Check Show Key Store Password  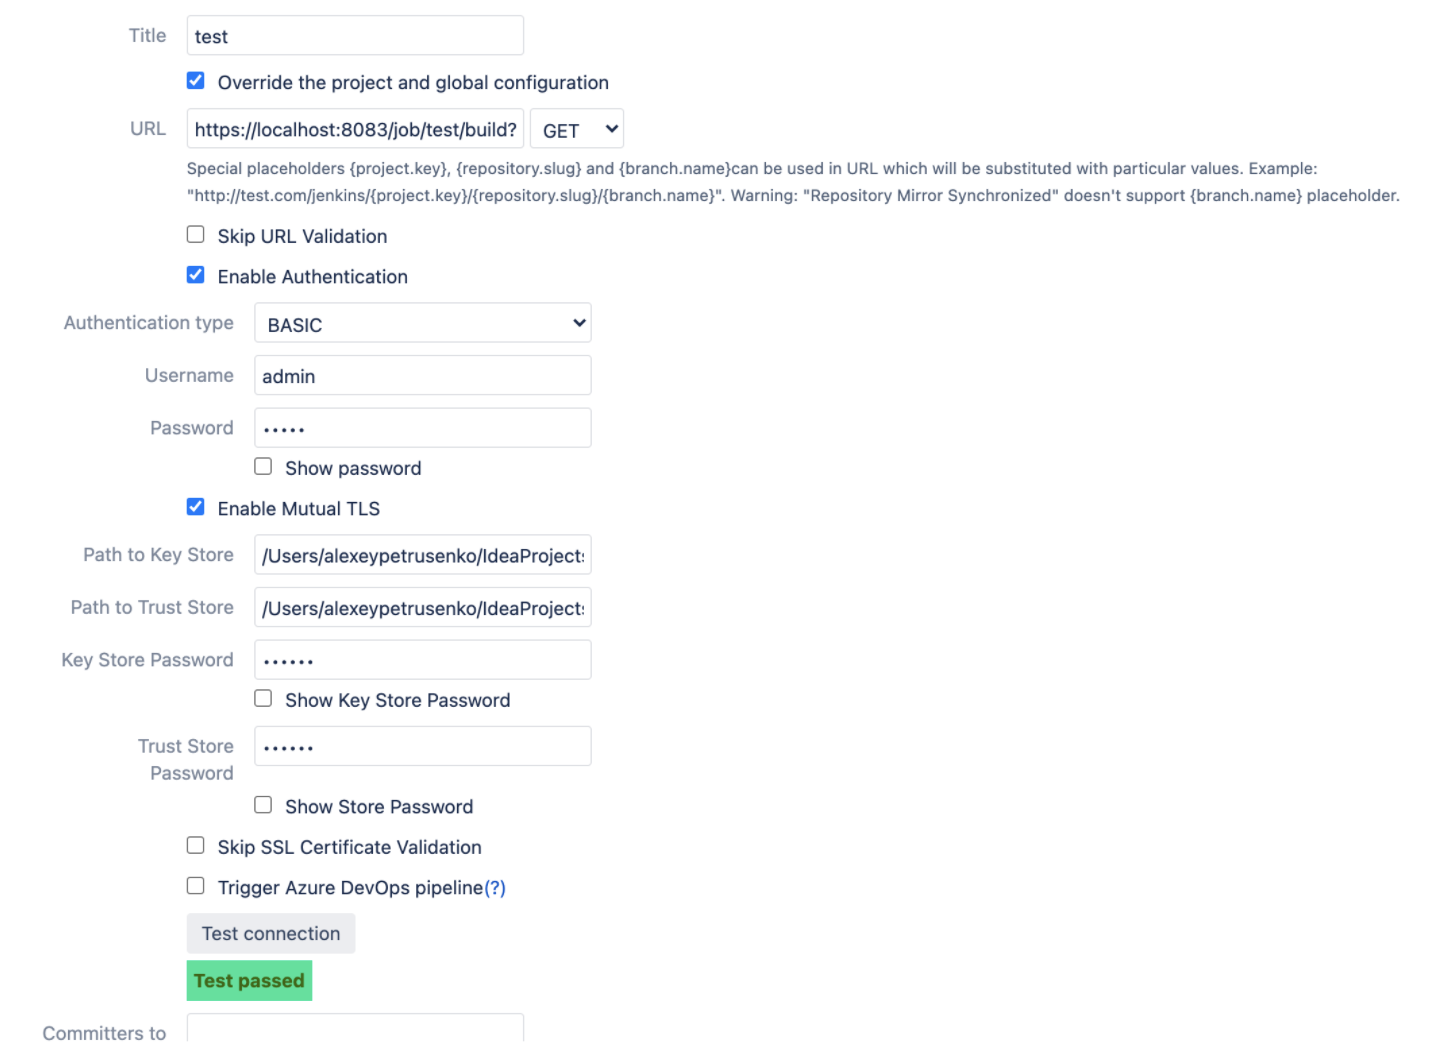(x=263, y=699)
